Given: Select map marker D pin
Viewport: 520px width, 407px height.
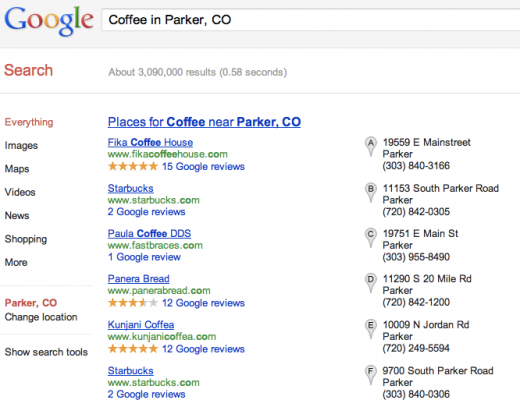Looking at the screenshot, I should [370, 283].
